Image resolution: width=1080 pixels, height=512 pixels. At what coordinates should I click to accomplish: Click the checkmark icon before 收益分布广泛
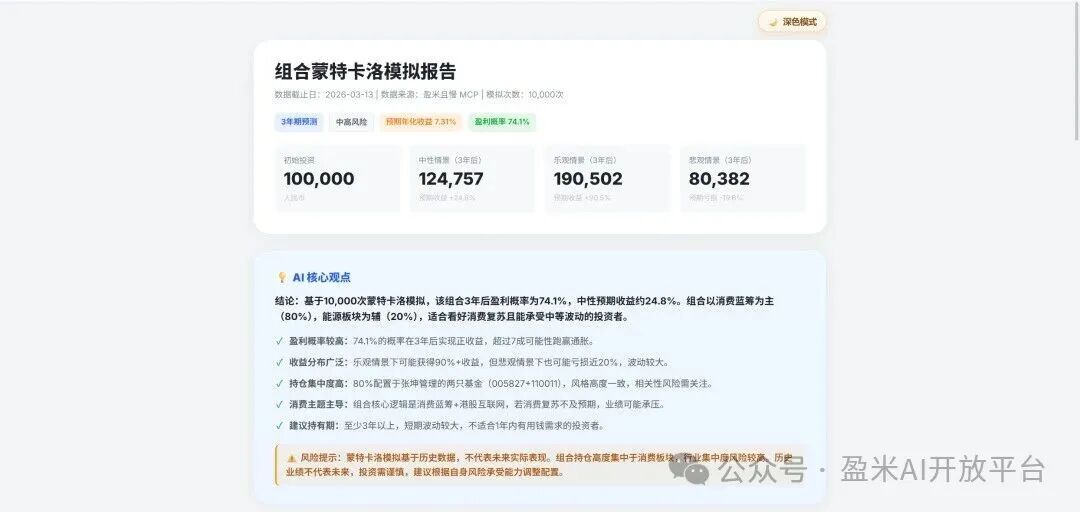tap(279, 362)
